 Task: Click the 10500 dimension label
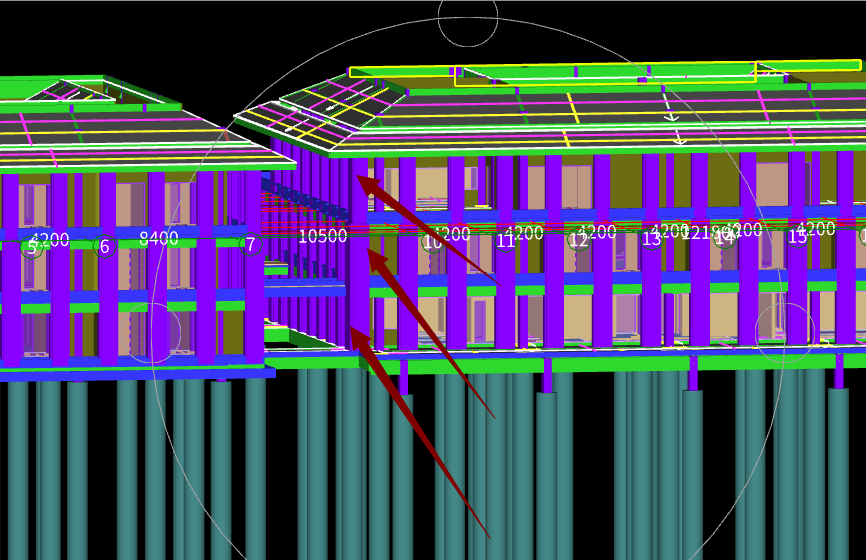pyautogui.click(x=323, y=236)
